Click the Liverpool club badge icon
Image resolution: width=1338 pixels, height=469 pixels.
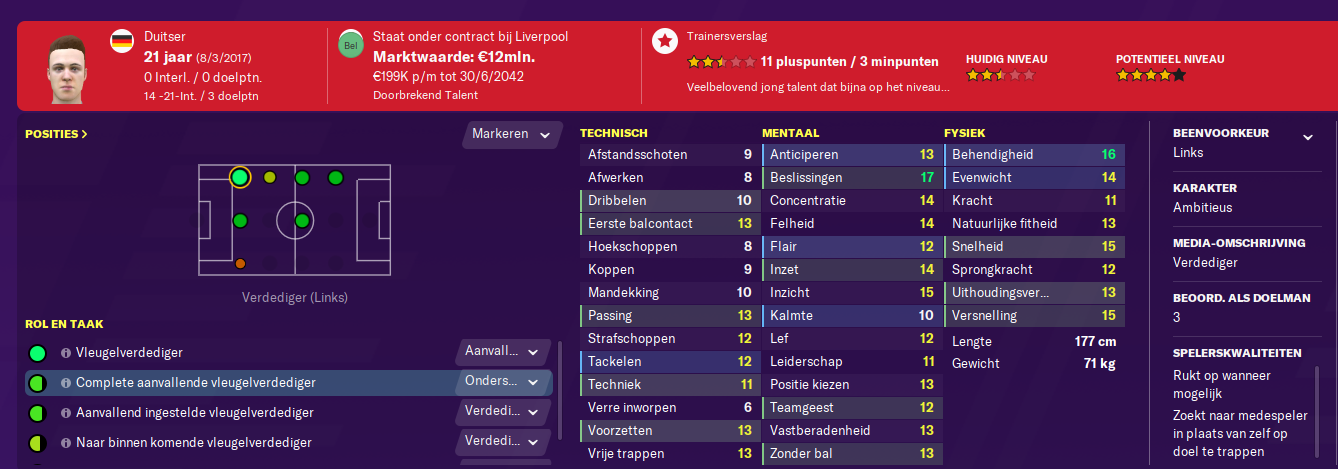pos(351,45)
